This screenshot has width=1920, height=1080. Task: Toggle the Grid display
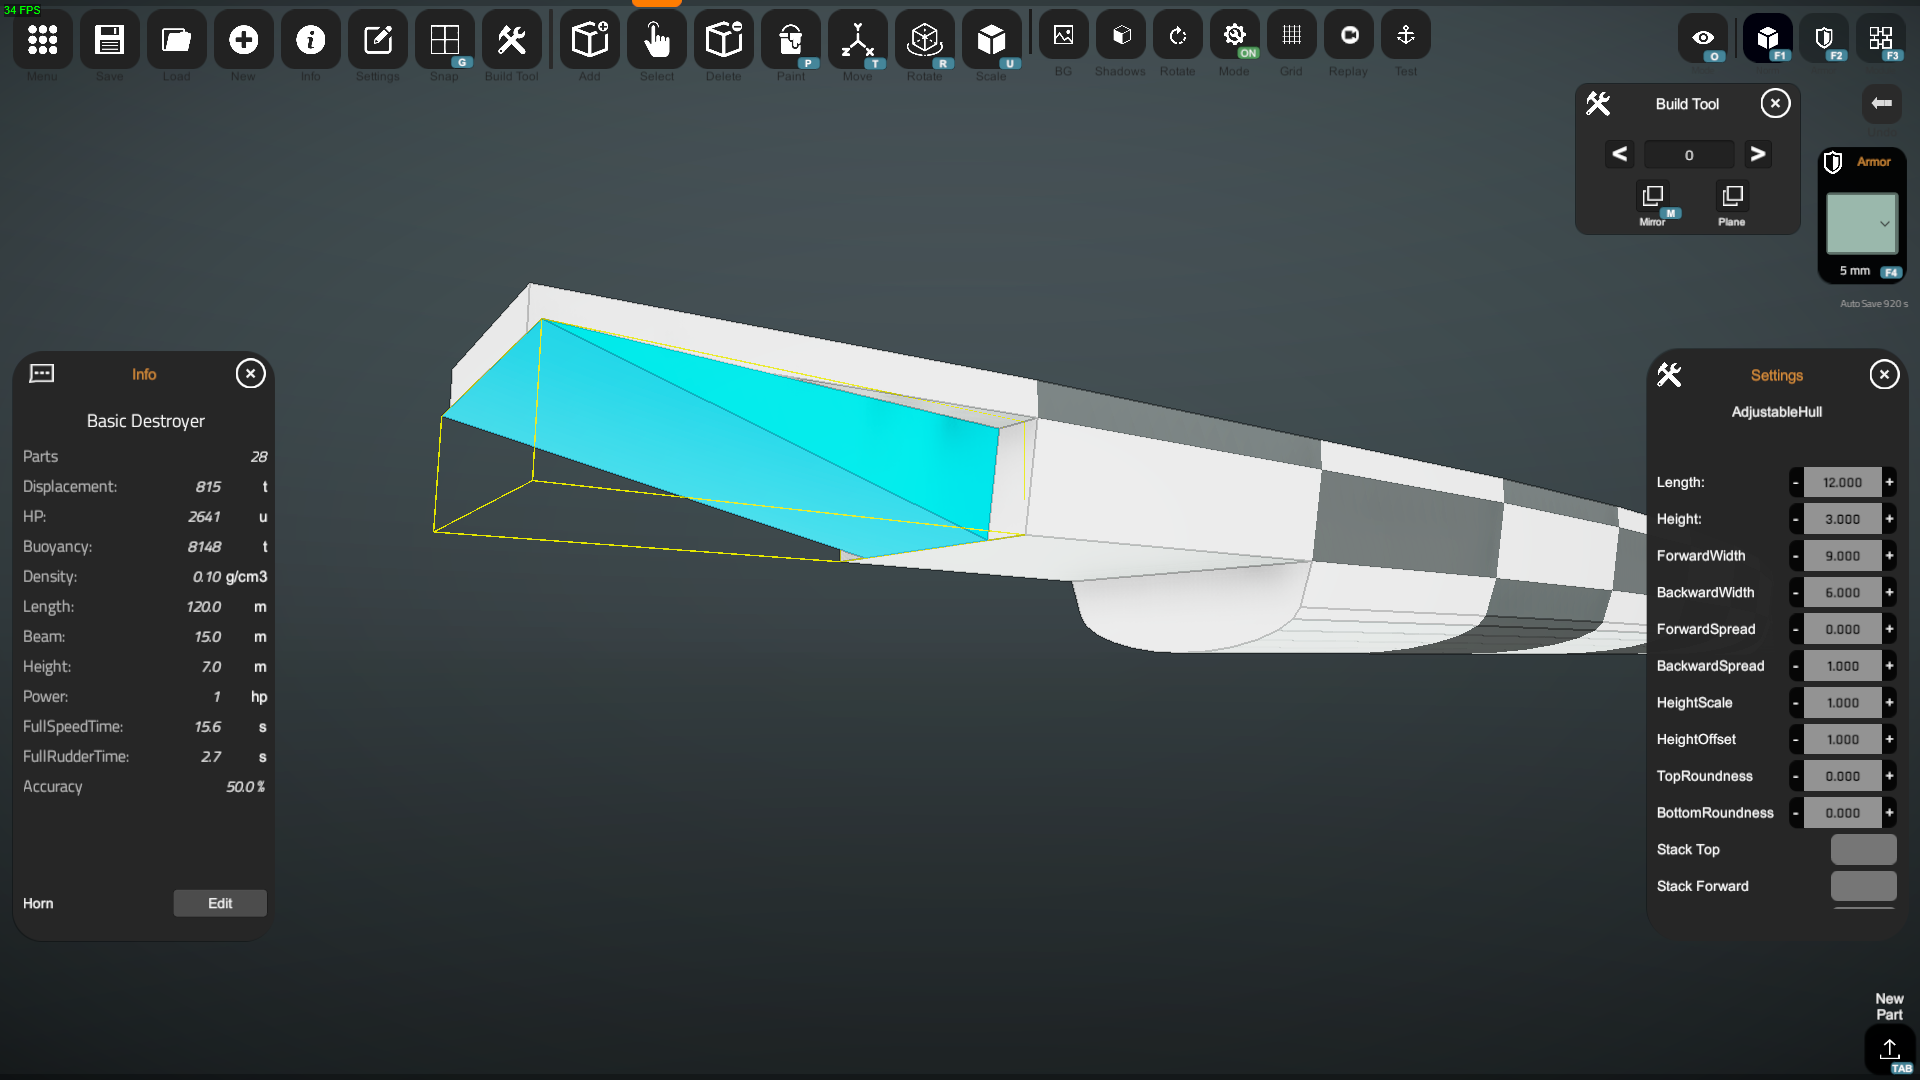(1291, 36)
